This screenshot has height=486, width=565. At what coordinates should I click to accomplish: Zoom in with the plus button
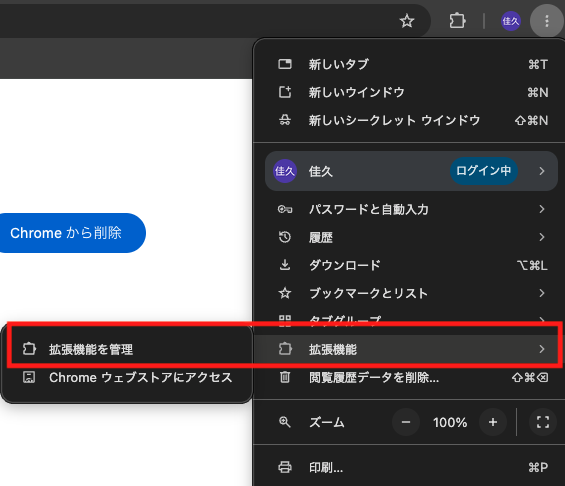493,422
